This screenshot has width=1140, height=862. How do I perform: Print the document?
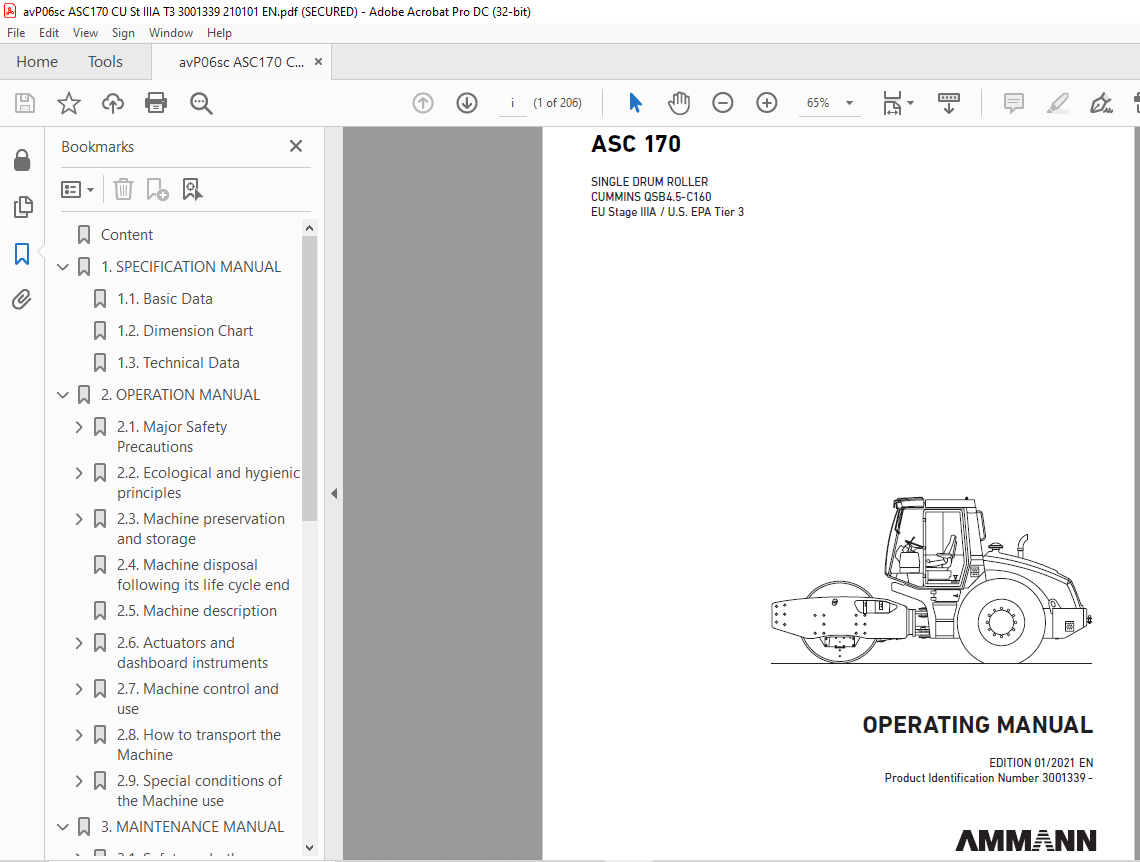(x=156, y=103)
